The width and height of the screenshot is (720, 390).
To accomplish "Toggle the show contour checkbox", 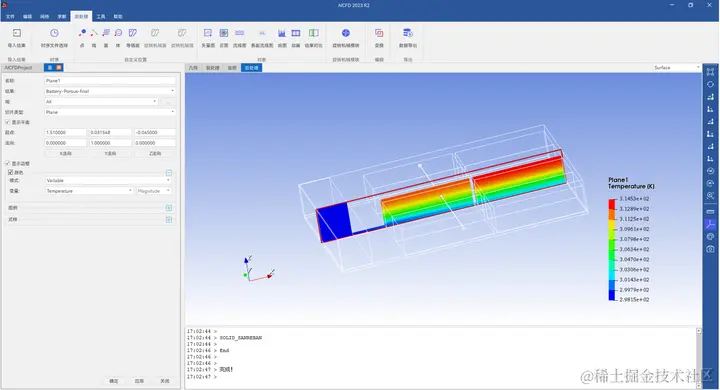I will pyautogui.click(x=7, y=163).
